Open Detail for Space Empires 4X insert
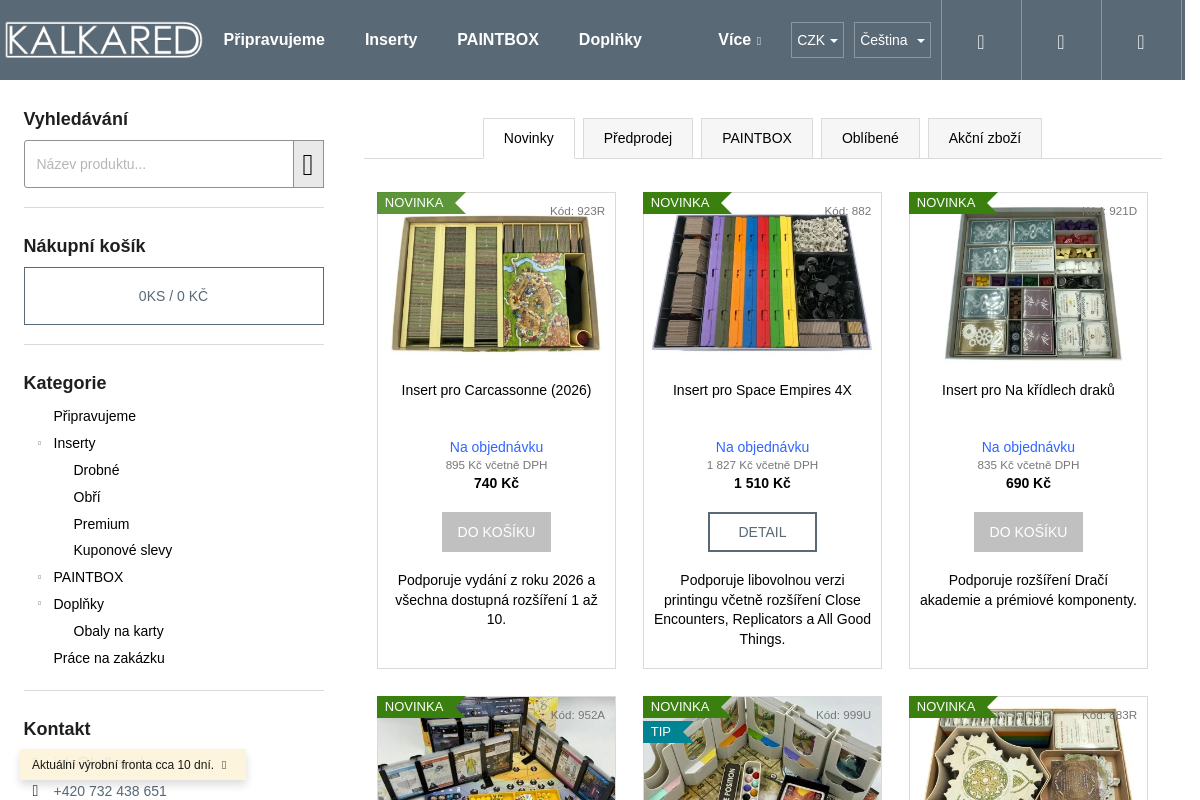The width and height of the screenshot is (1200, 800). coord(762,532)
